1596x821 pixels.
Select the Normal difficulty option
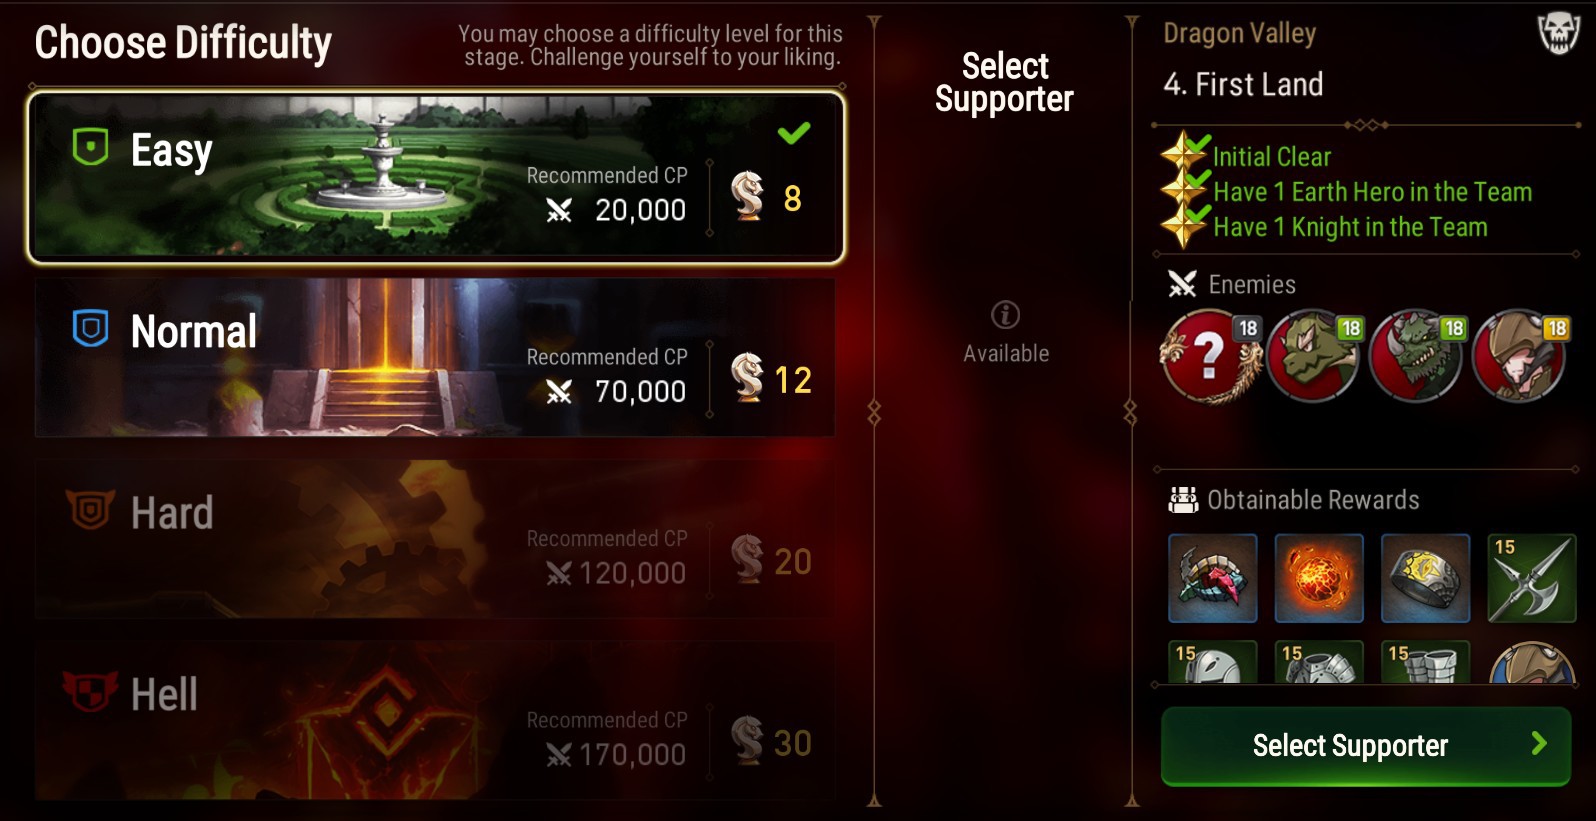point(435,357)
